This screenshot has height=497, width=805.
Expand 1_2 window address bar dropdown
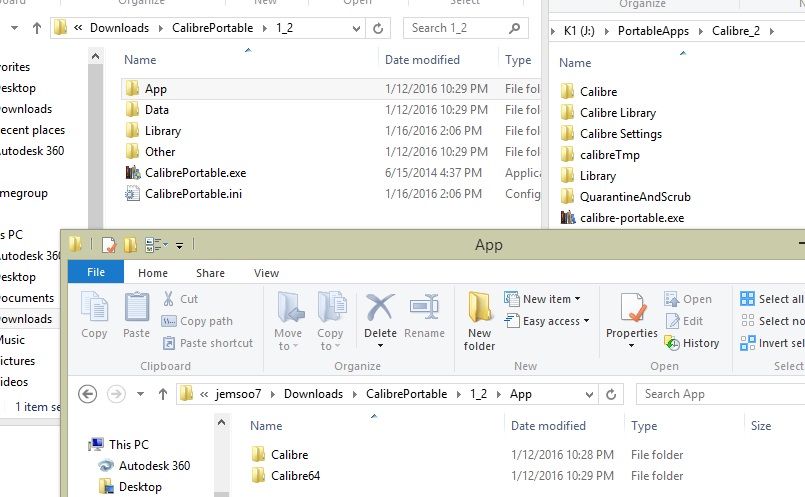point(356,28)
